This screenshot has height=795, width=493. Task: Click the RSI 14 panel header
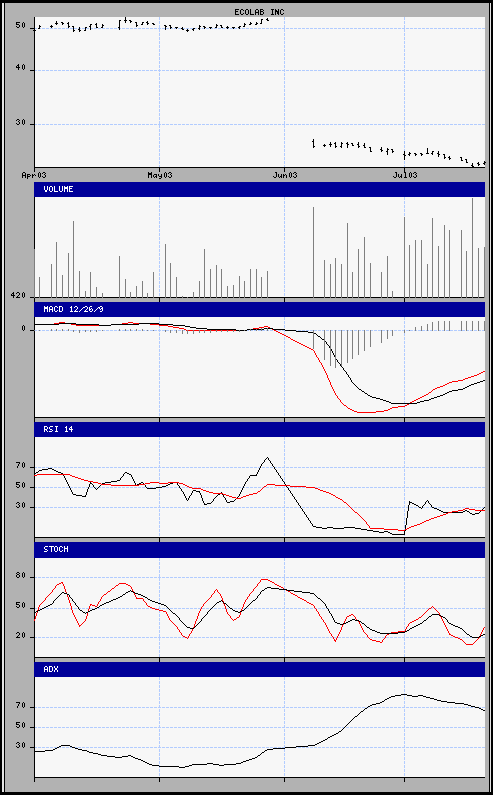tap(260, 429)
